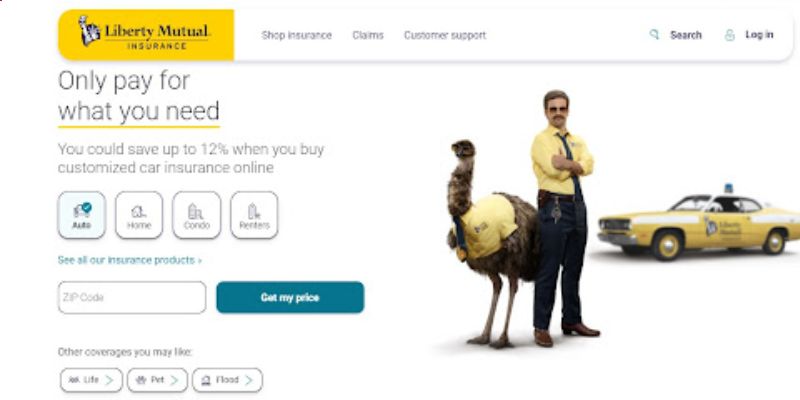Screen dimensions: 800x400
Task: Click the Flood coverage icon
Action: (206, 380)
